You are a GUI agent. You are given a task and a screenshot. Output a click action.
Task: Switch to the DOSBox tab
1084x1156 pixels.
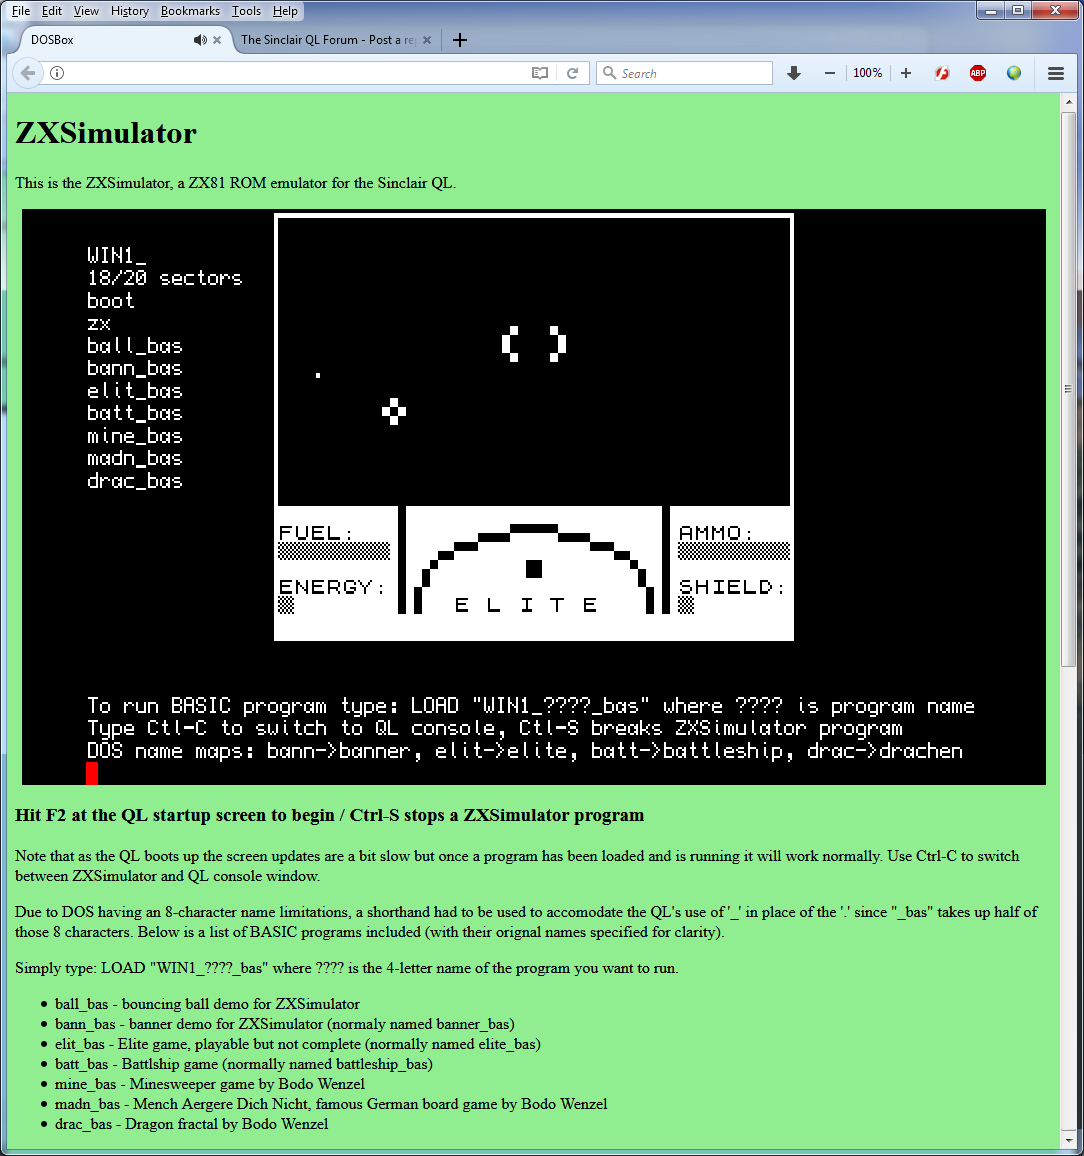[x=122, y=40]
